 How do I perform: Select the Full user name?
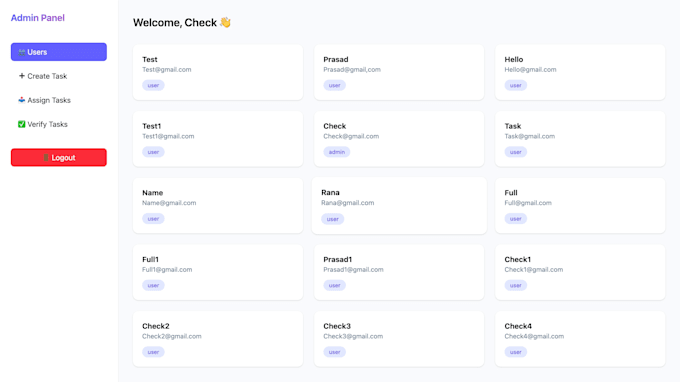point(511,193)
